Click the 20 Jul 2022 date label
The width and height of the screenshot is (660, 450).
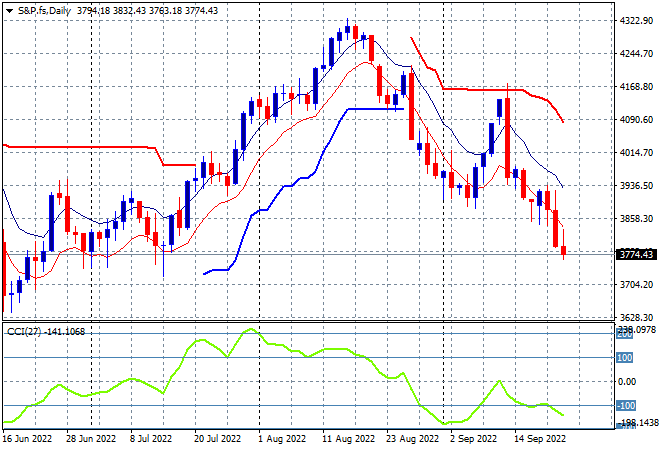(x=217, y=439)
